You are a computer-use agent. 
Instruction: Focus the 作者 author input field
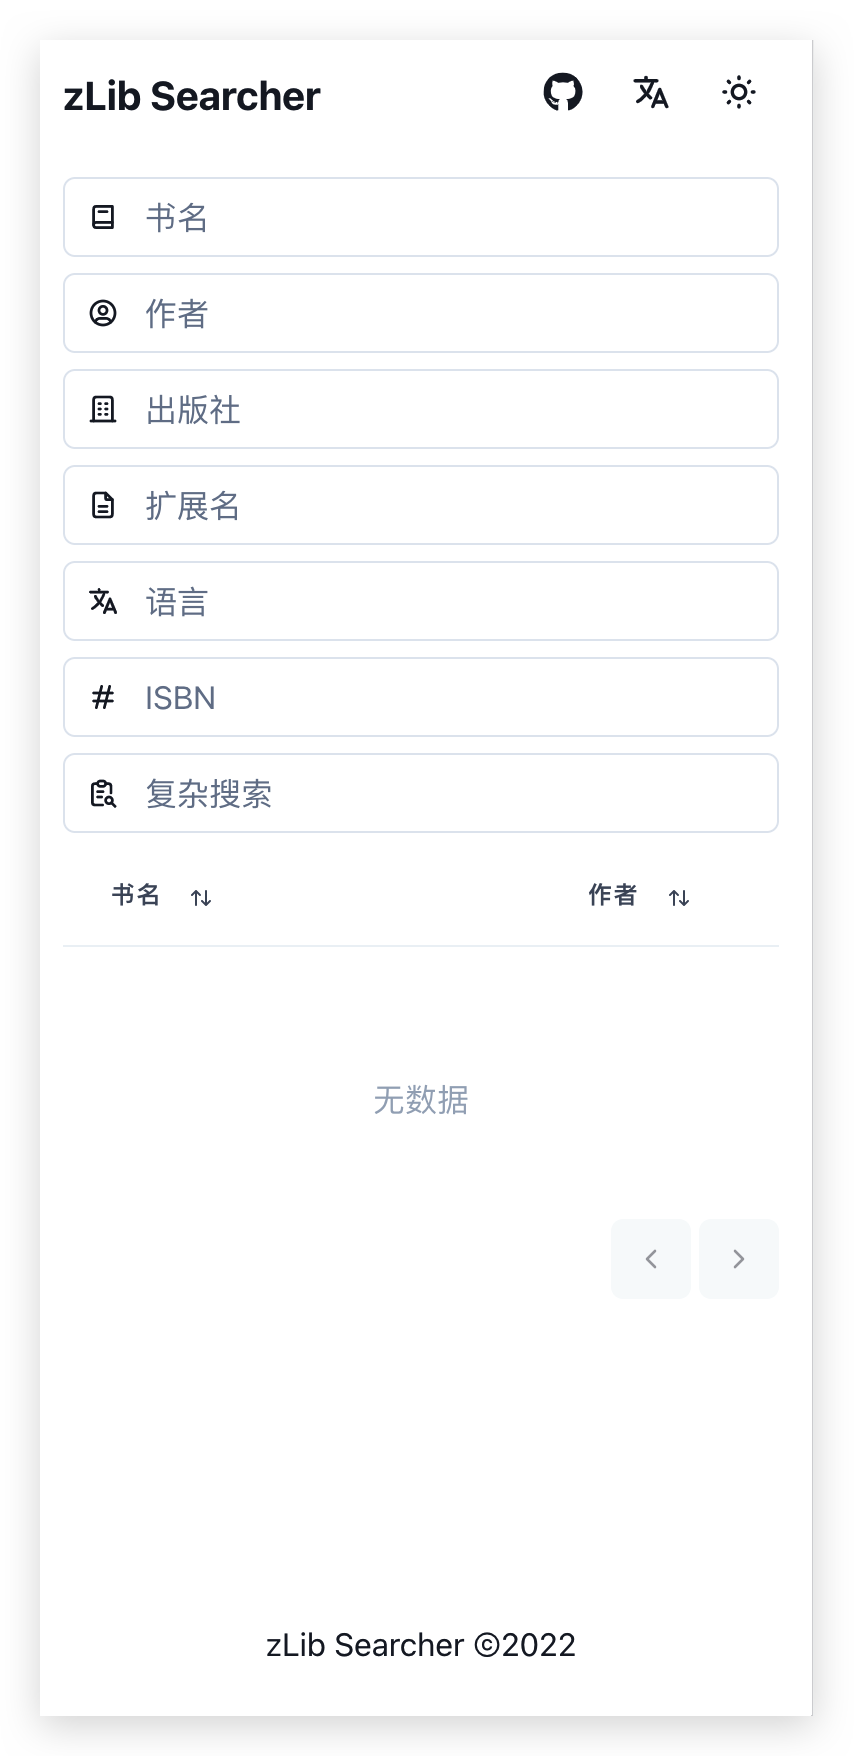[421, 313]
